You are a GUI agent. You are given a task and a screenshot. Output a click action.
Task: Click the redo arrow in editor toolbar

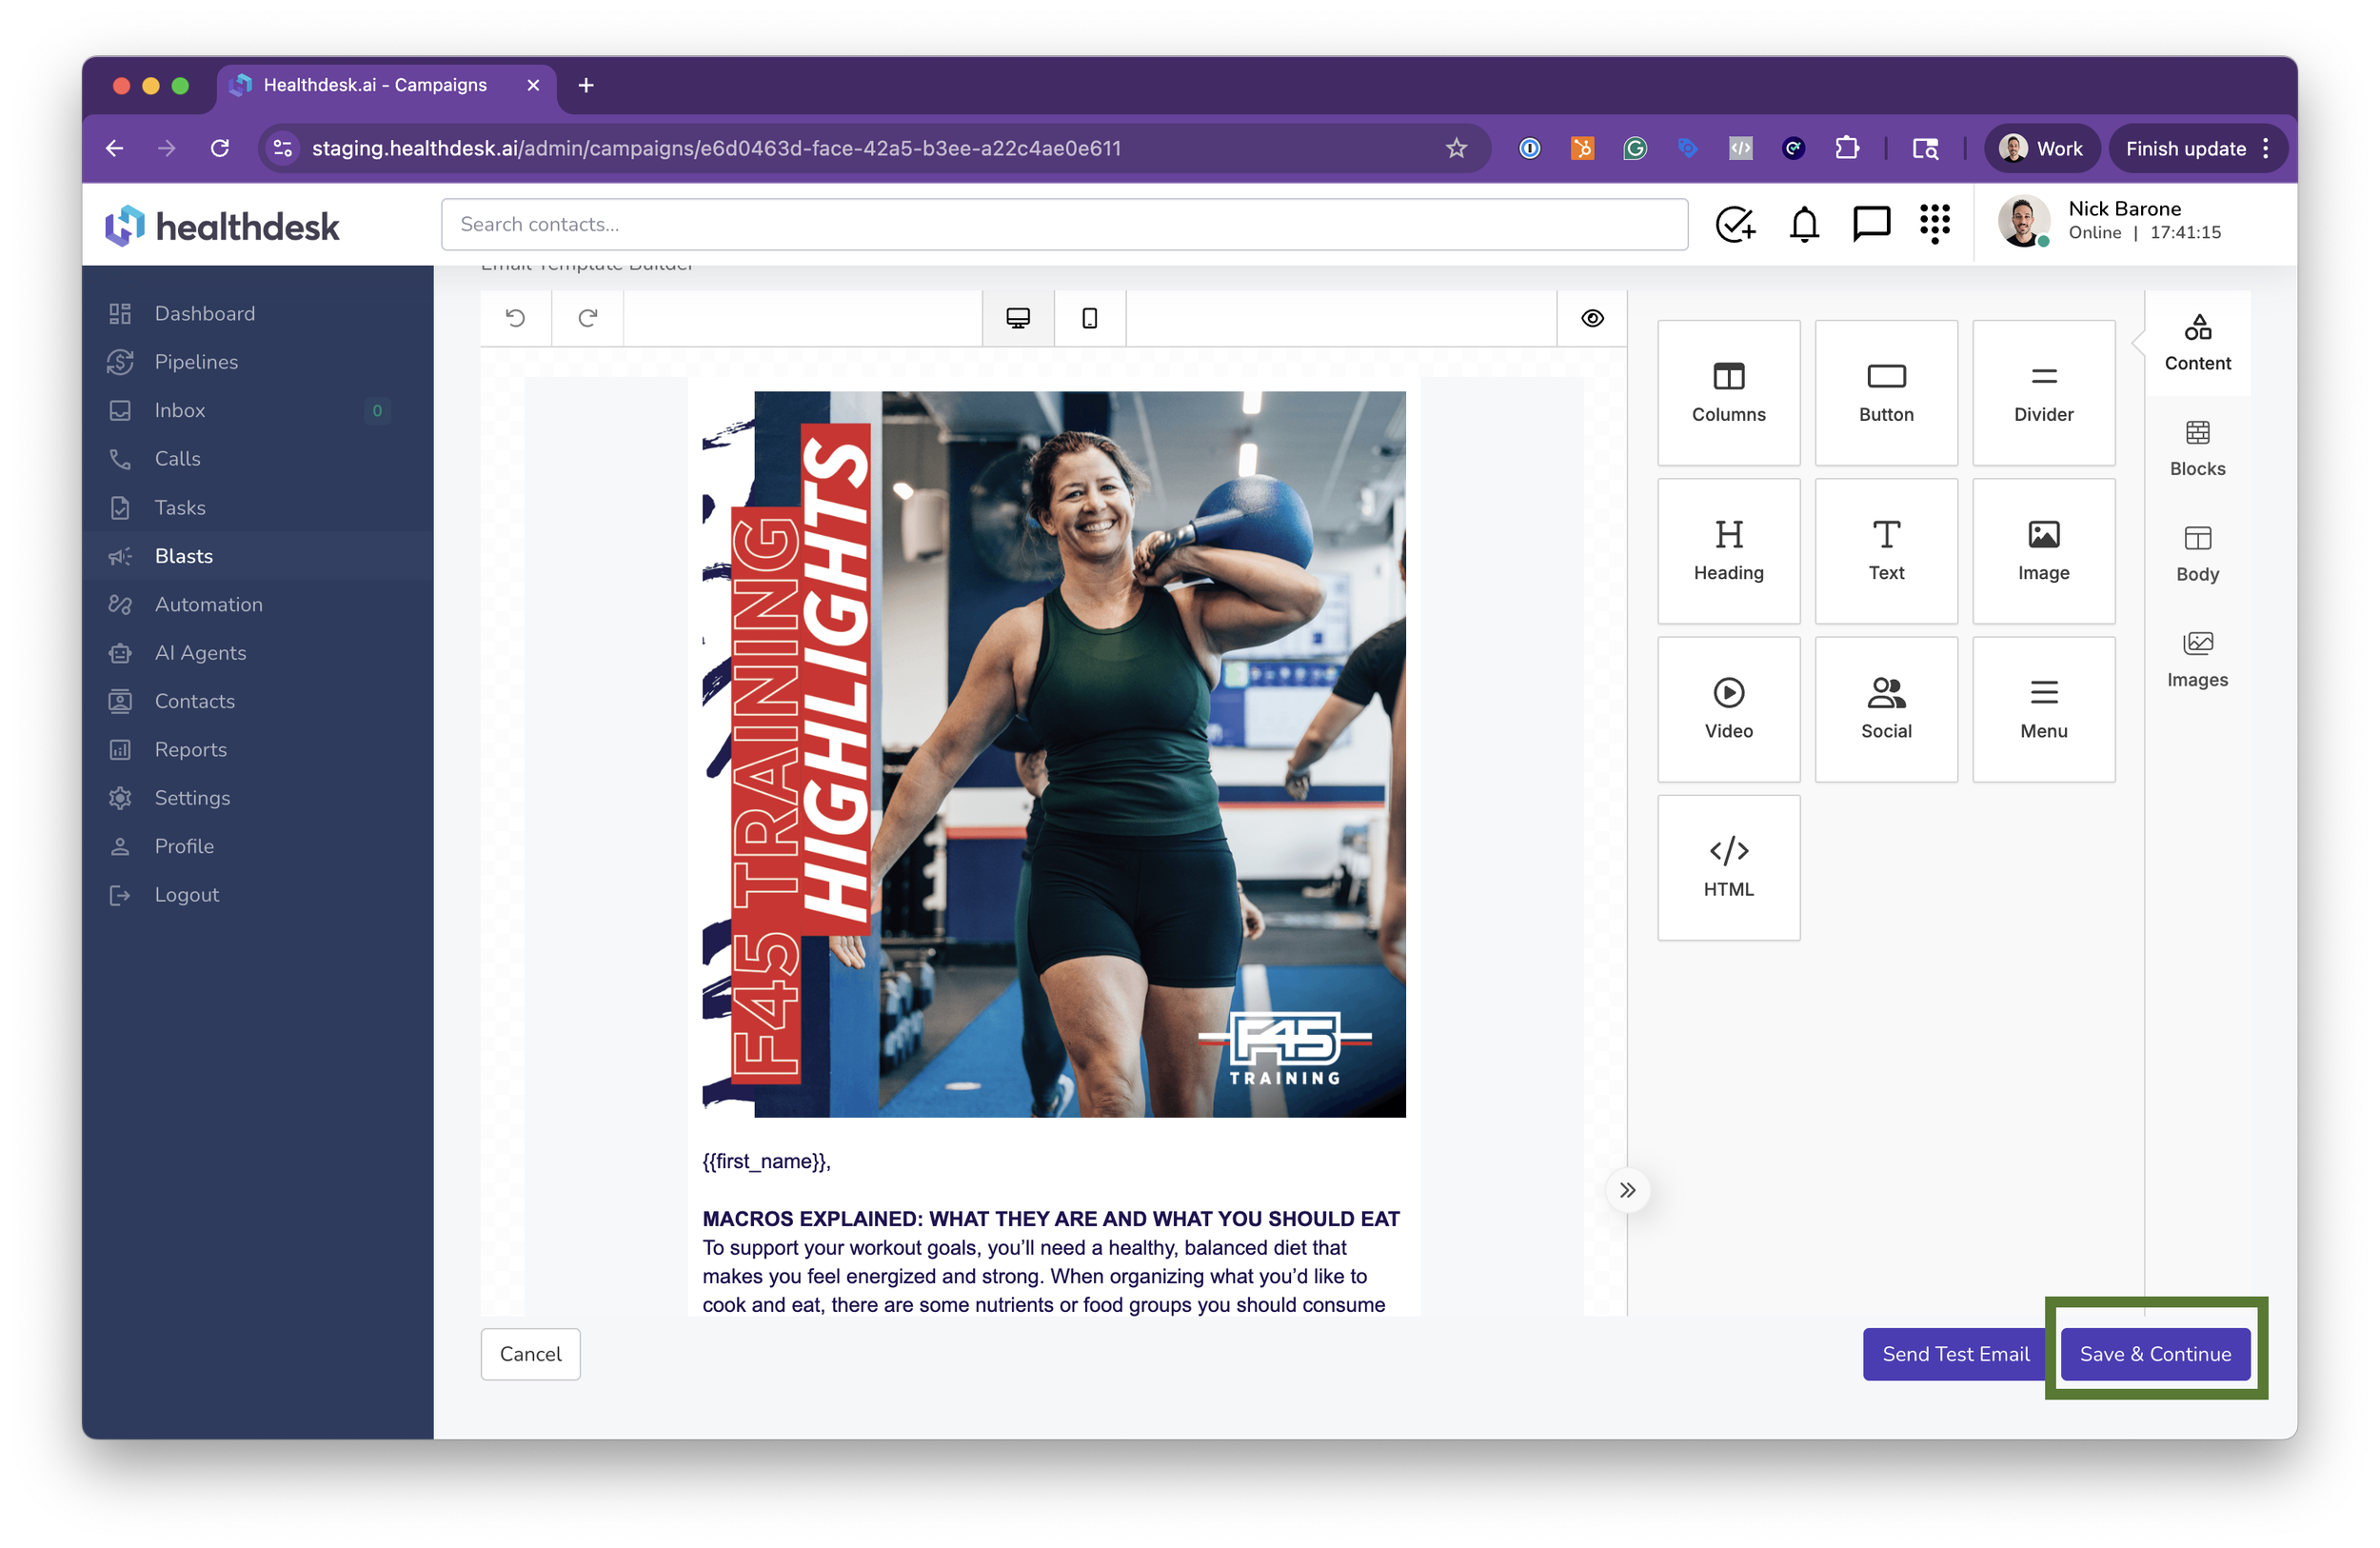coord(587,318)
